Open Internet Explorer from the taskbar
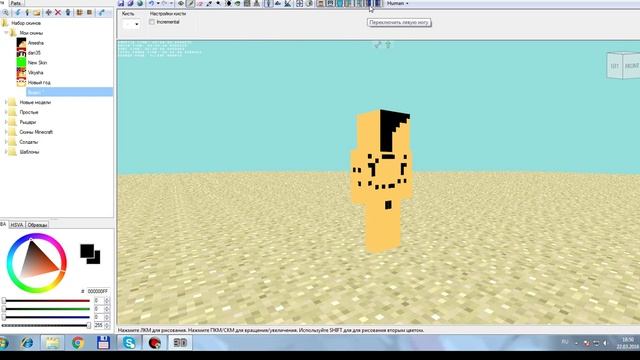Screen dimensions: 640x360 tap(27, 342)
